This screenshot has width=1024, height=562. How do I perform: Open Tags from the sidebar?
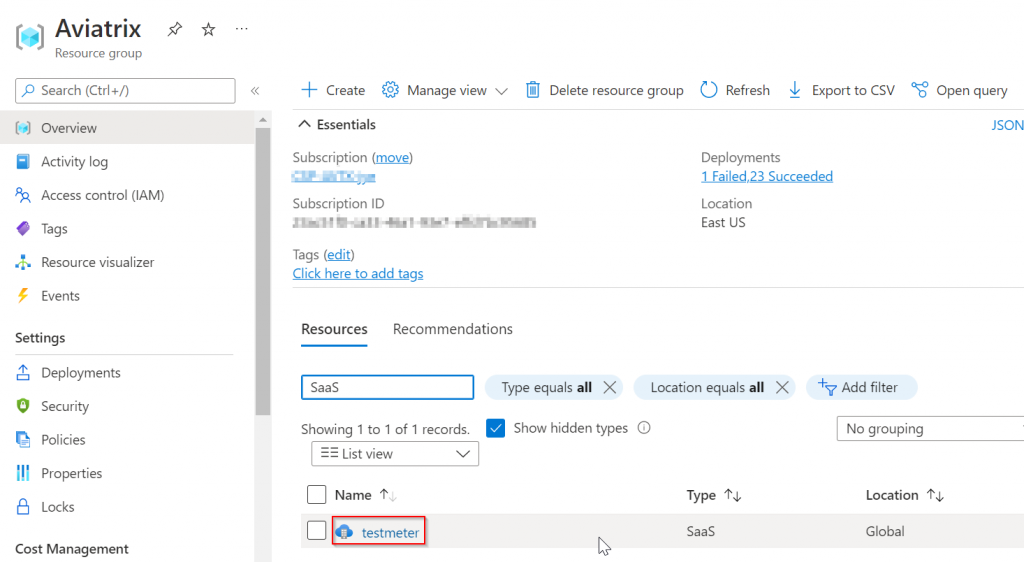(x=54, y=228)
